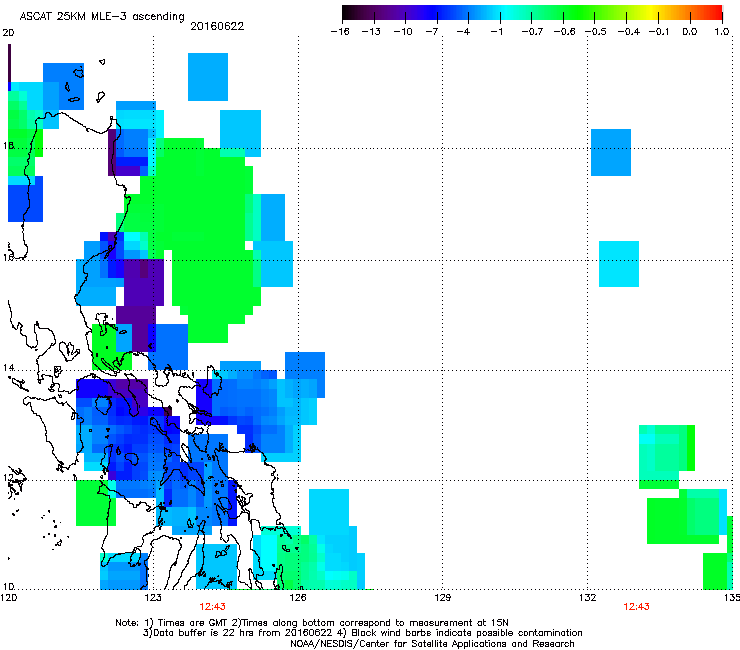Click the '-0.4' color scale label

coord(629,32)
